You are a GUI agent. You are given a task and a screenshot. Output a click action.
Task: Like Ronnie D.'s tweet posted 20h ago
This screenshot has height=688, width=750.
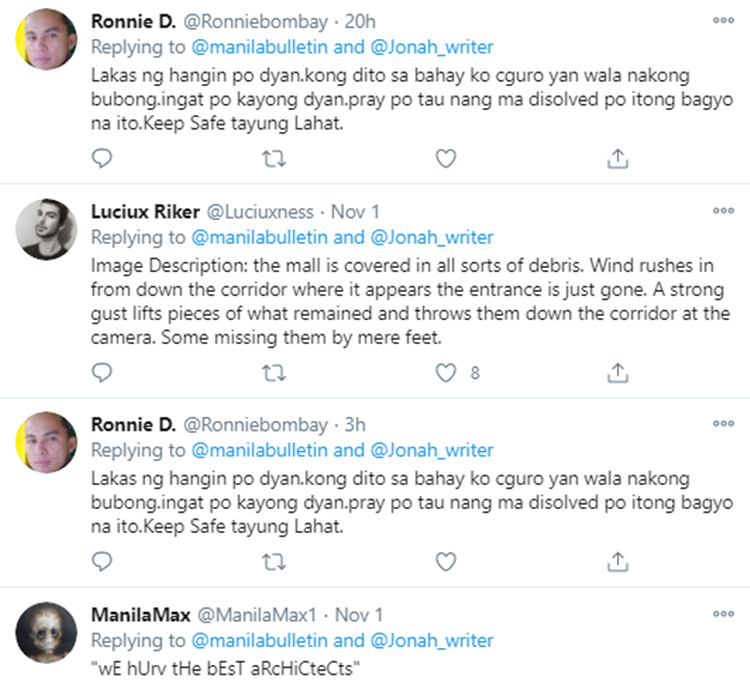(x=446, y=158)
